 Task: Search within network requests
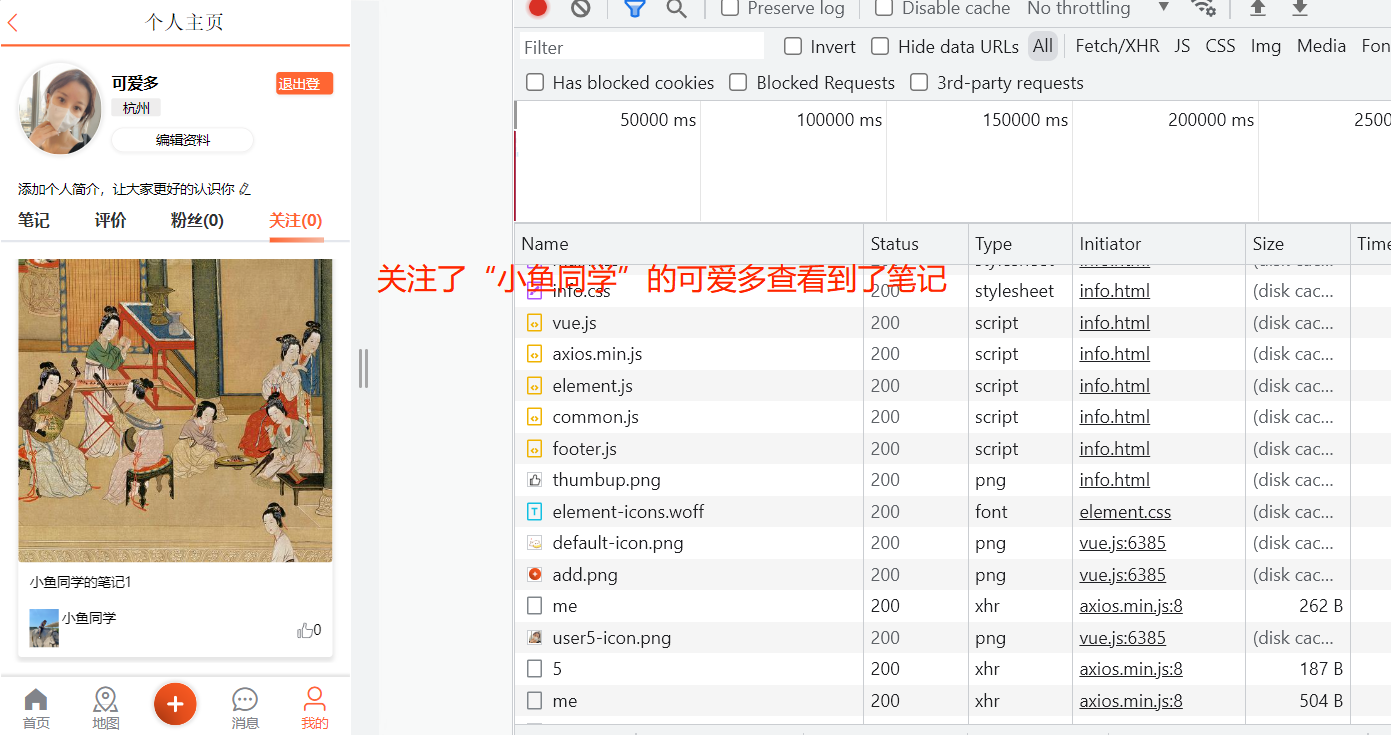(x=676, y=9)
